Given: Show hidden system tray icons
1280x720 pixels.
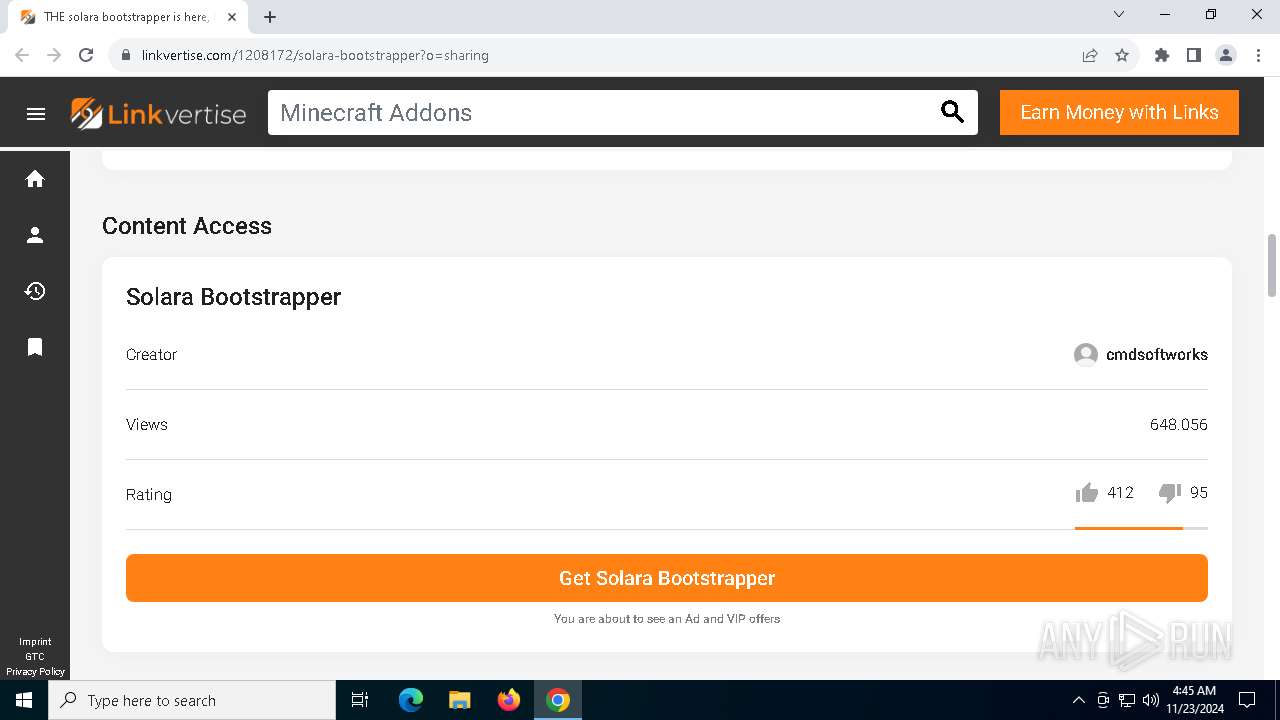Looking at the screenshot, I should [1078, 700].
